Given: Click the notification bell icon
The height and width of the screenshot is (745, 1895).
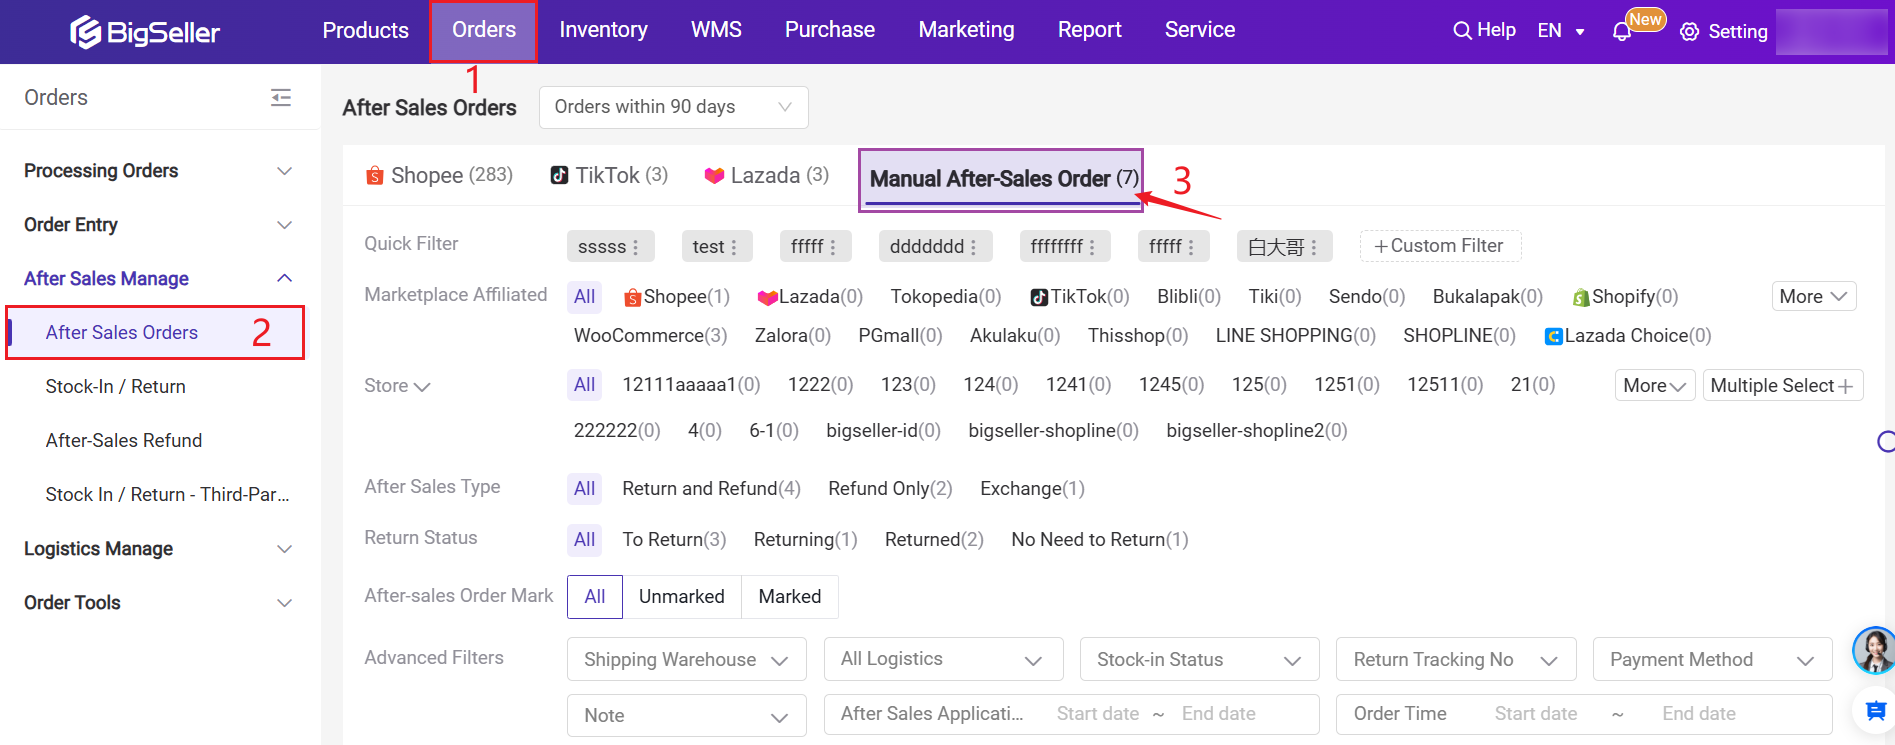Looking at the screenshot, I should (x=1622, y=32).
